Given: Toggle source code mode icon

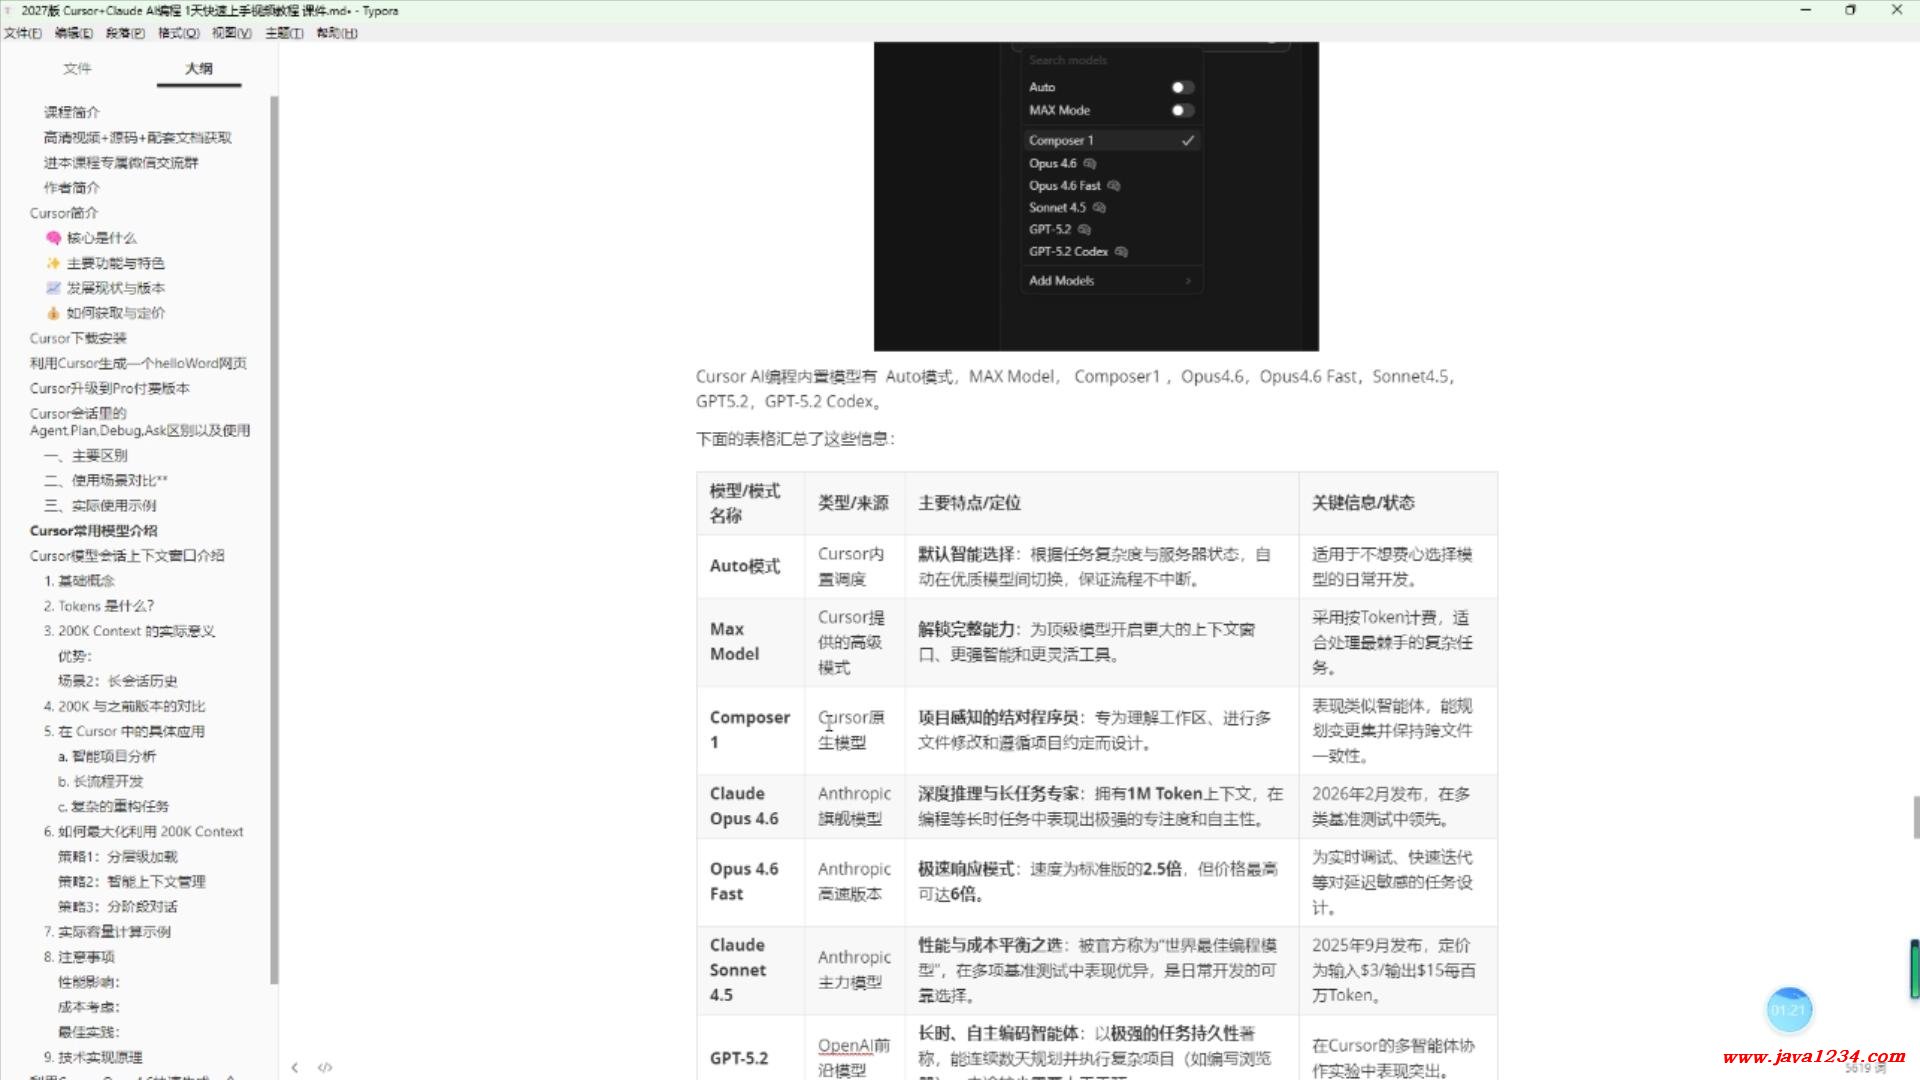Looking at the screenshot, I should click(325, 1067).
